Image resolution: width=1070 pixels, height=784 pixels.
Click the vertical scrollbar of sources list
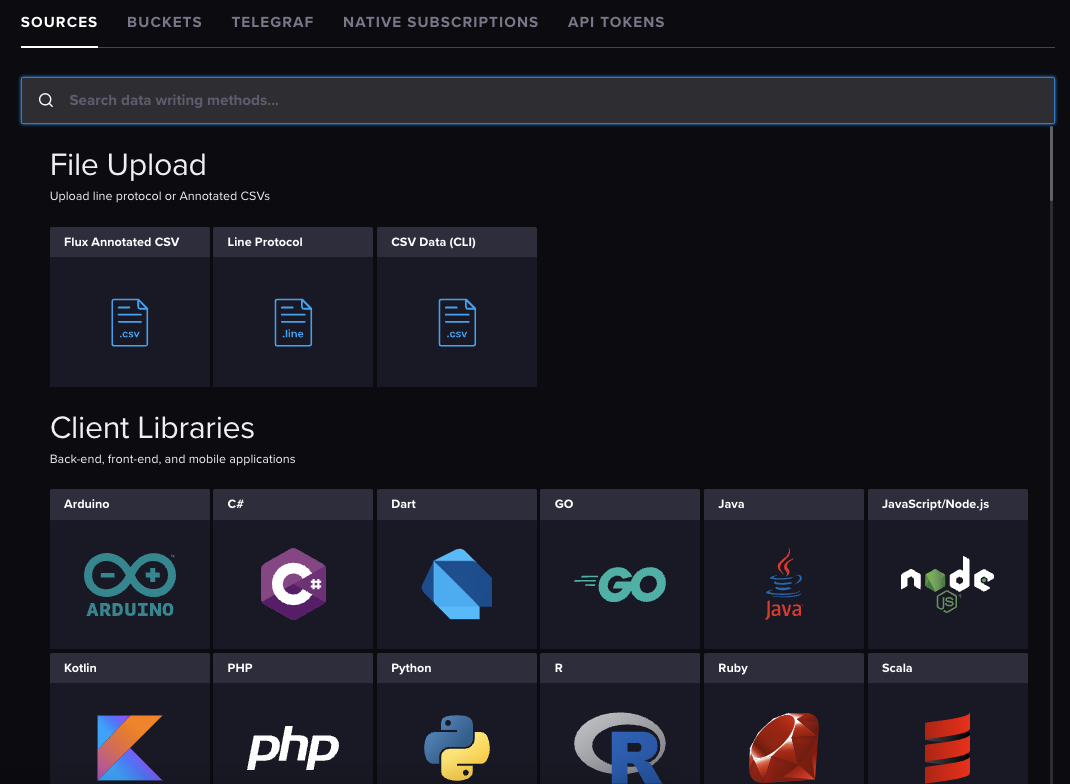1051,164
